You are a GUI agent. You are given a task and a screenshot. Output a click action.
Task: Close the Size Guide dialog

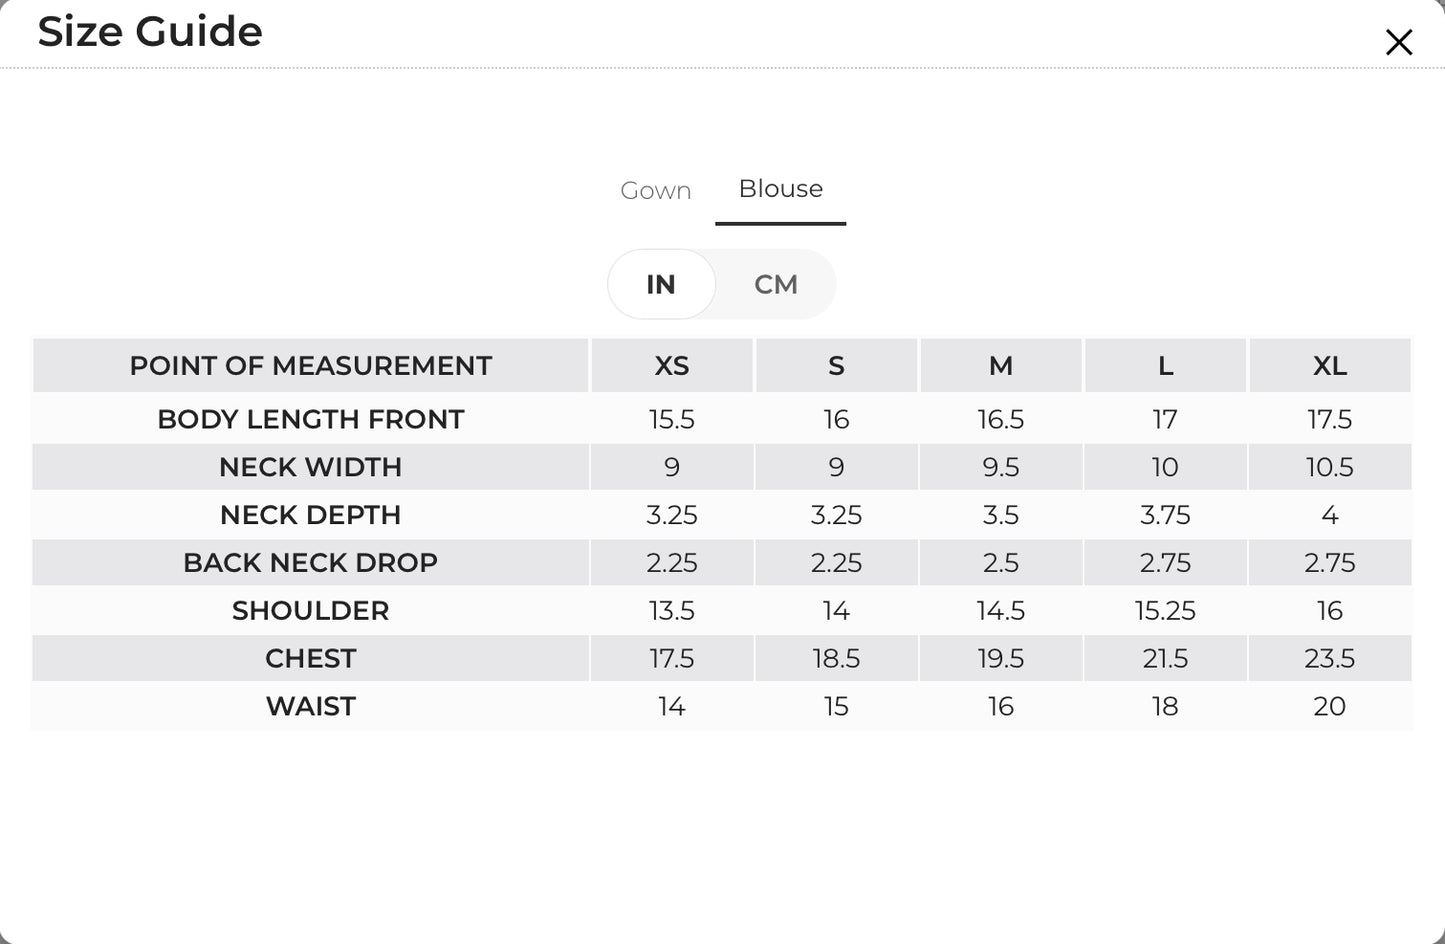[1398, 42]
